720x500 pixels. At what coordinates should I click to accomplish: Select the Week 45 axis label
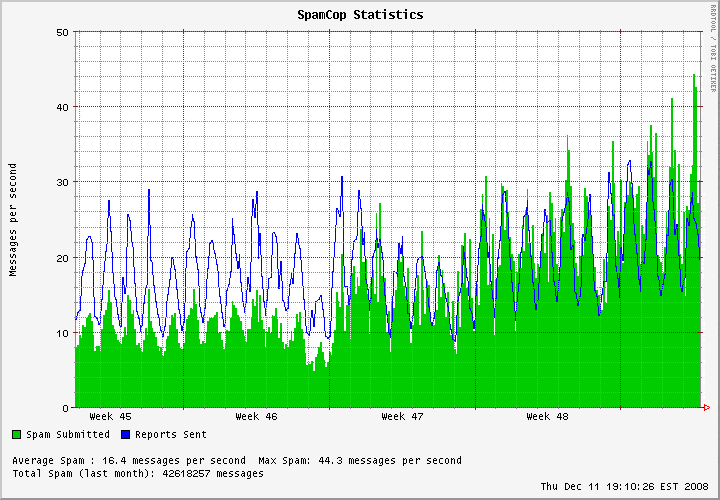click(110, 416)
